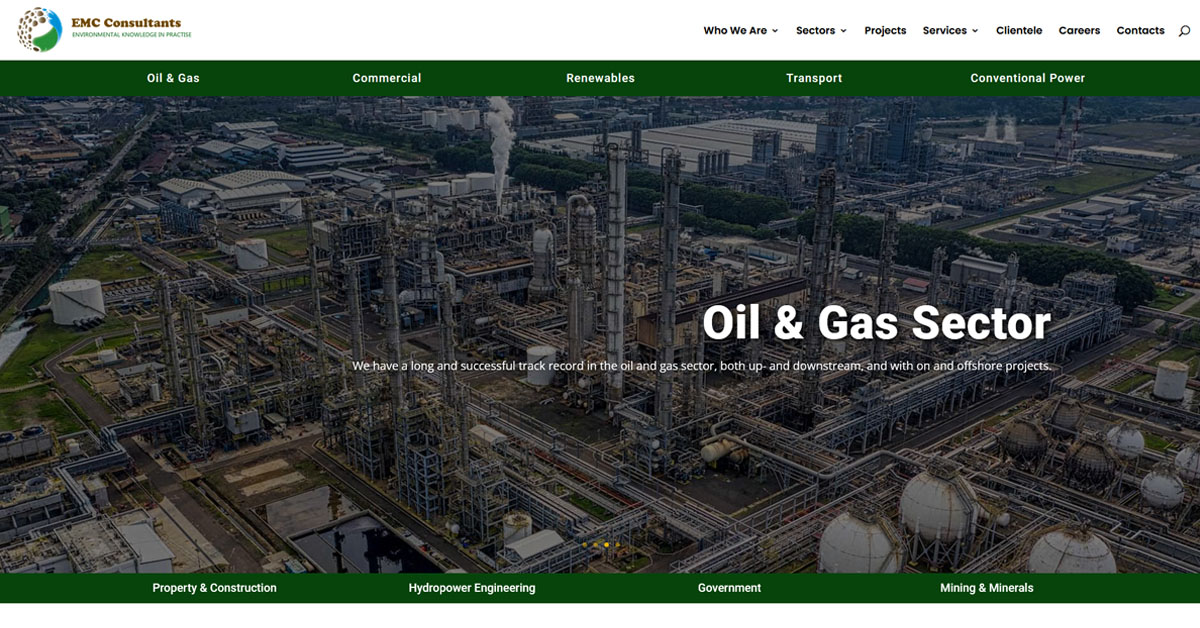Open the Mining & Minerals link
The image size is (1200, 628).
tap(987, 588)
